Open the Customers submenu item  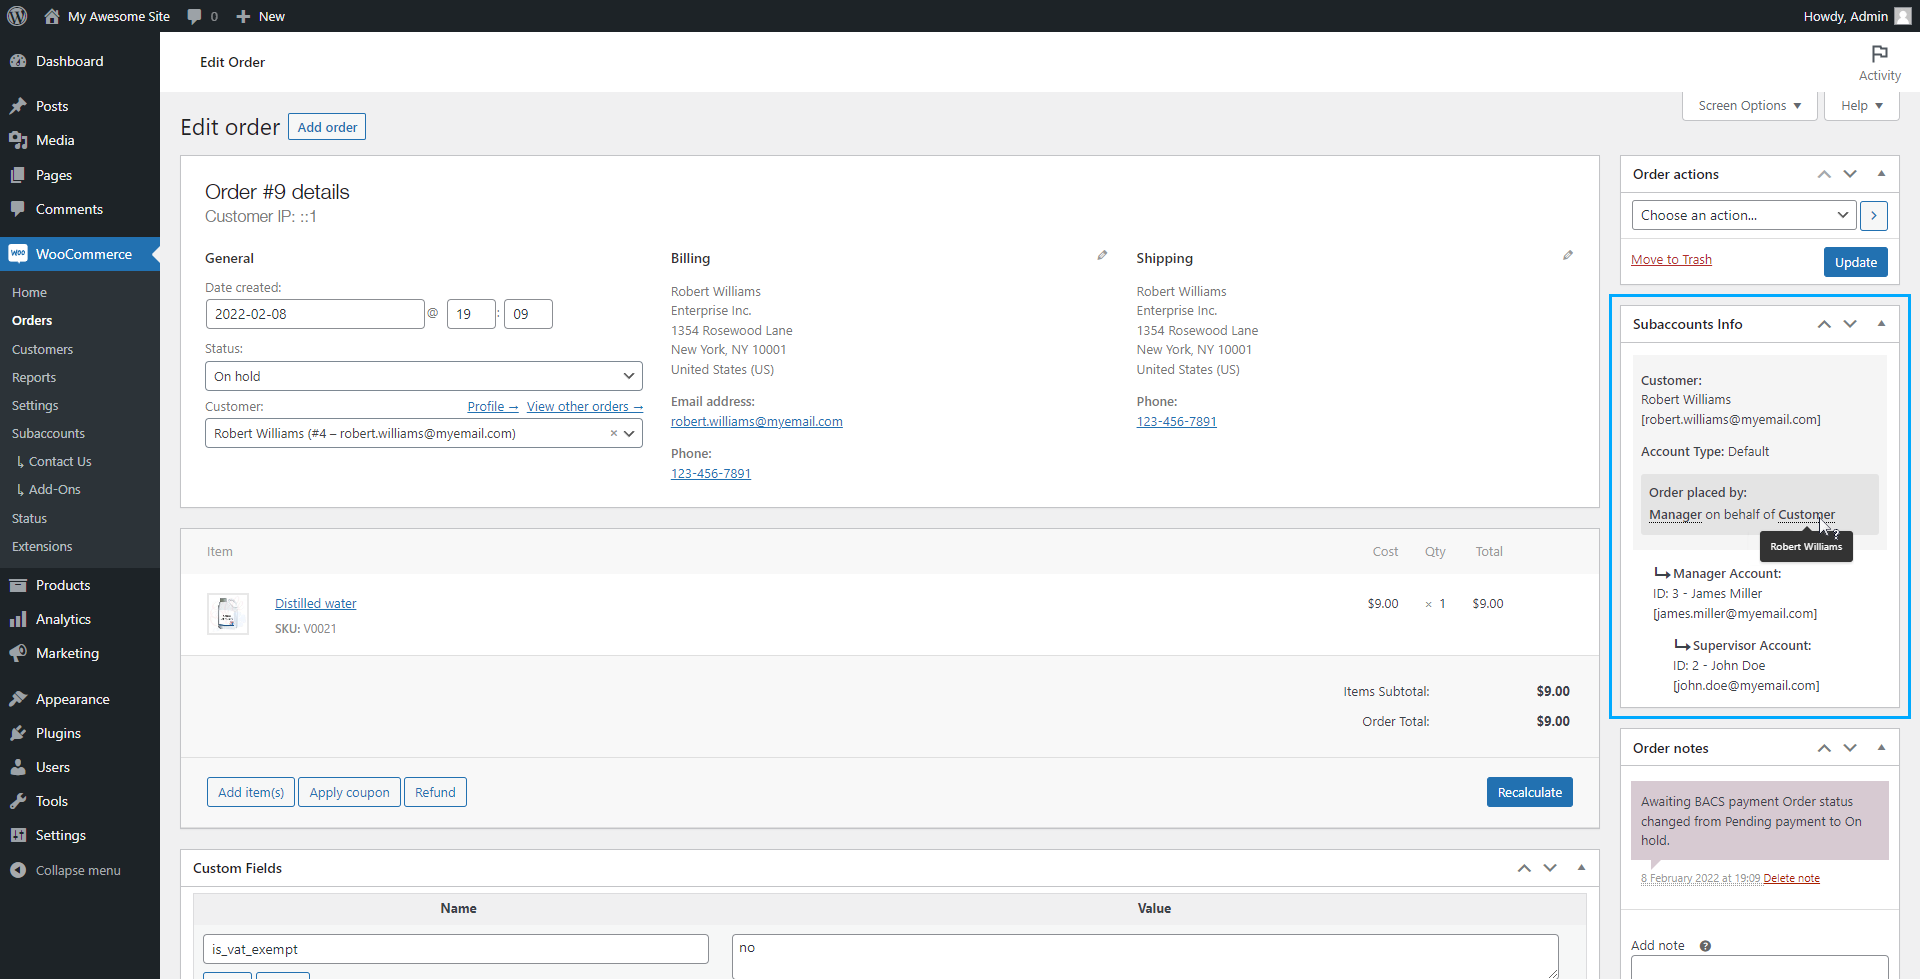coord(42,349)
